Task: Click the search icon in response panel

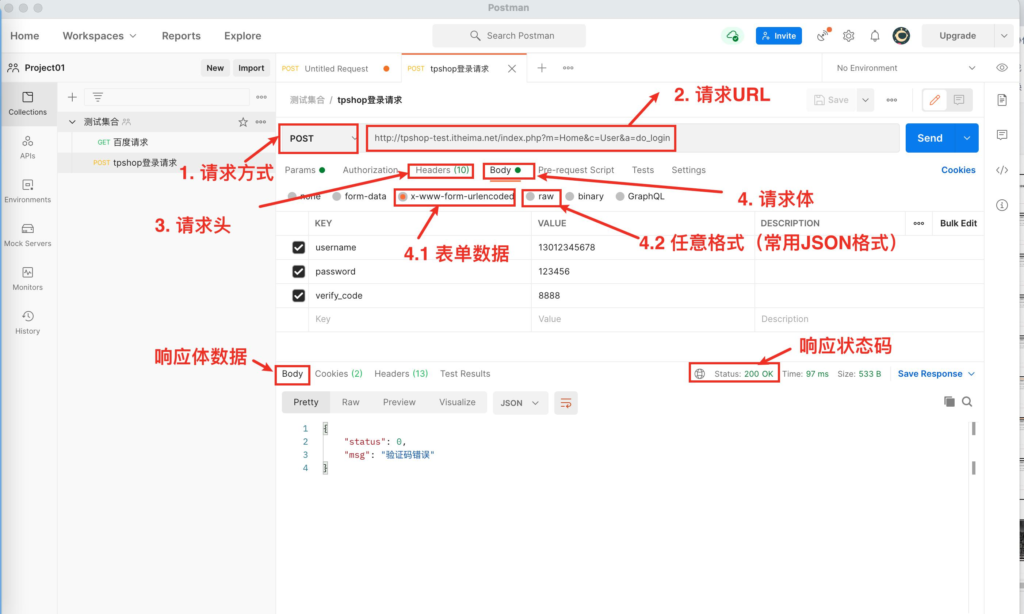Action: click(967, 402)
